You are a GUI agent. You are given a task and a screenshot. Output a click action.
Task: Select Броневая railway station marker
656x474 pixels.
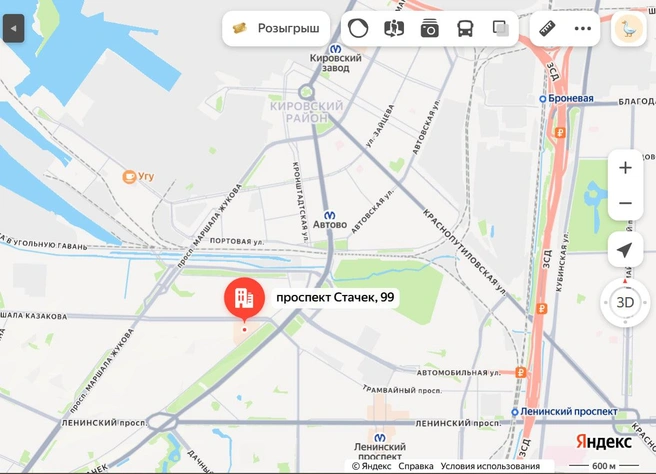pyautogui.click(x=543, y=99)
